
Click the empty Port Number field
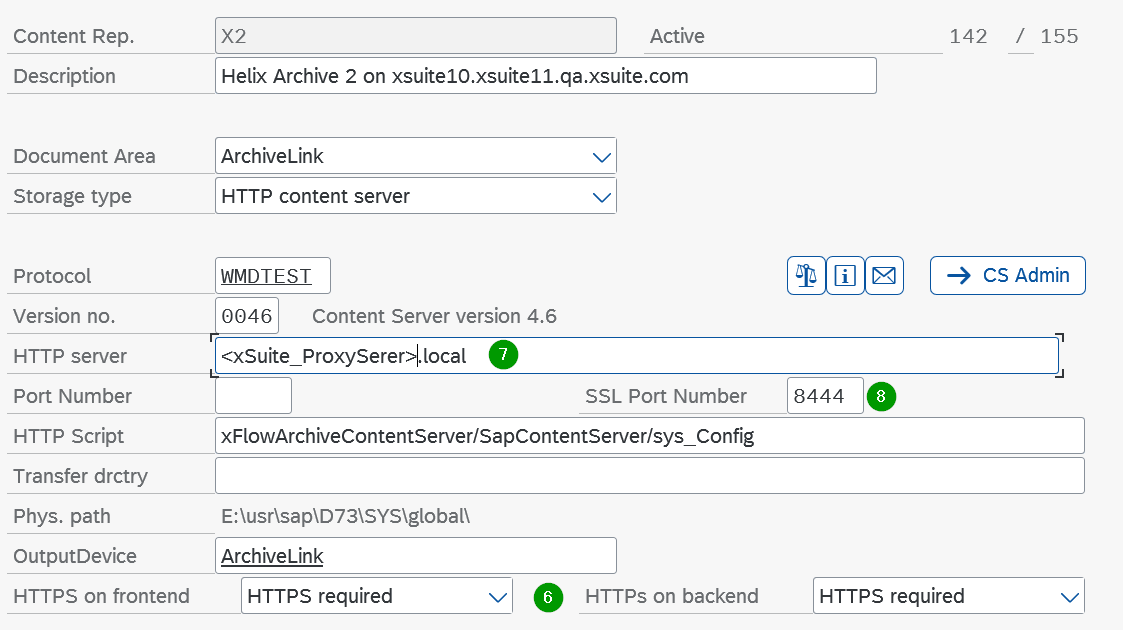point(253,396)
